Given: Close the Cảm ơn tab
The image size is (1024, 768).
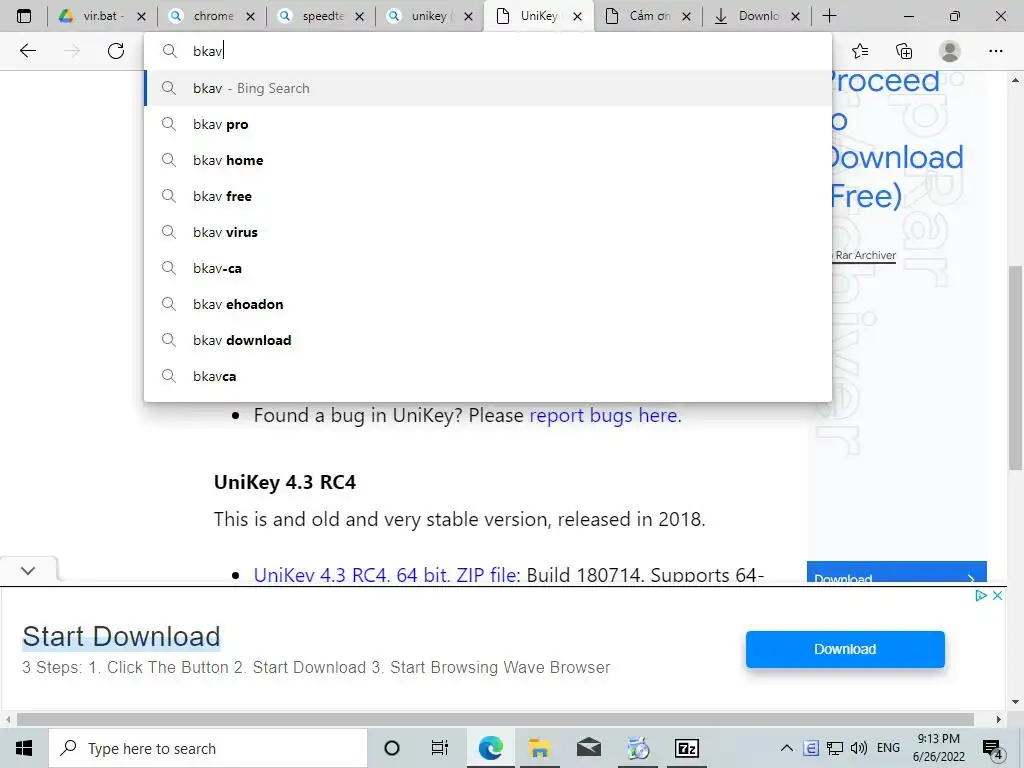Looking at the screenshot, I should (x=686, y=17).
